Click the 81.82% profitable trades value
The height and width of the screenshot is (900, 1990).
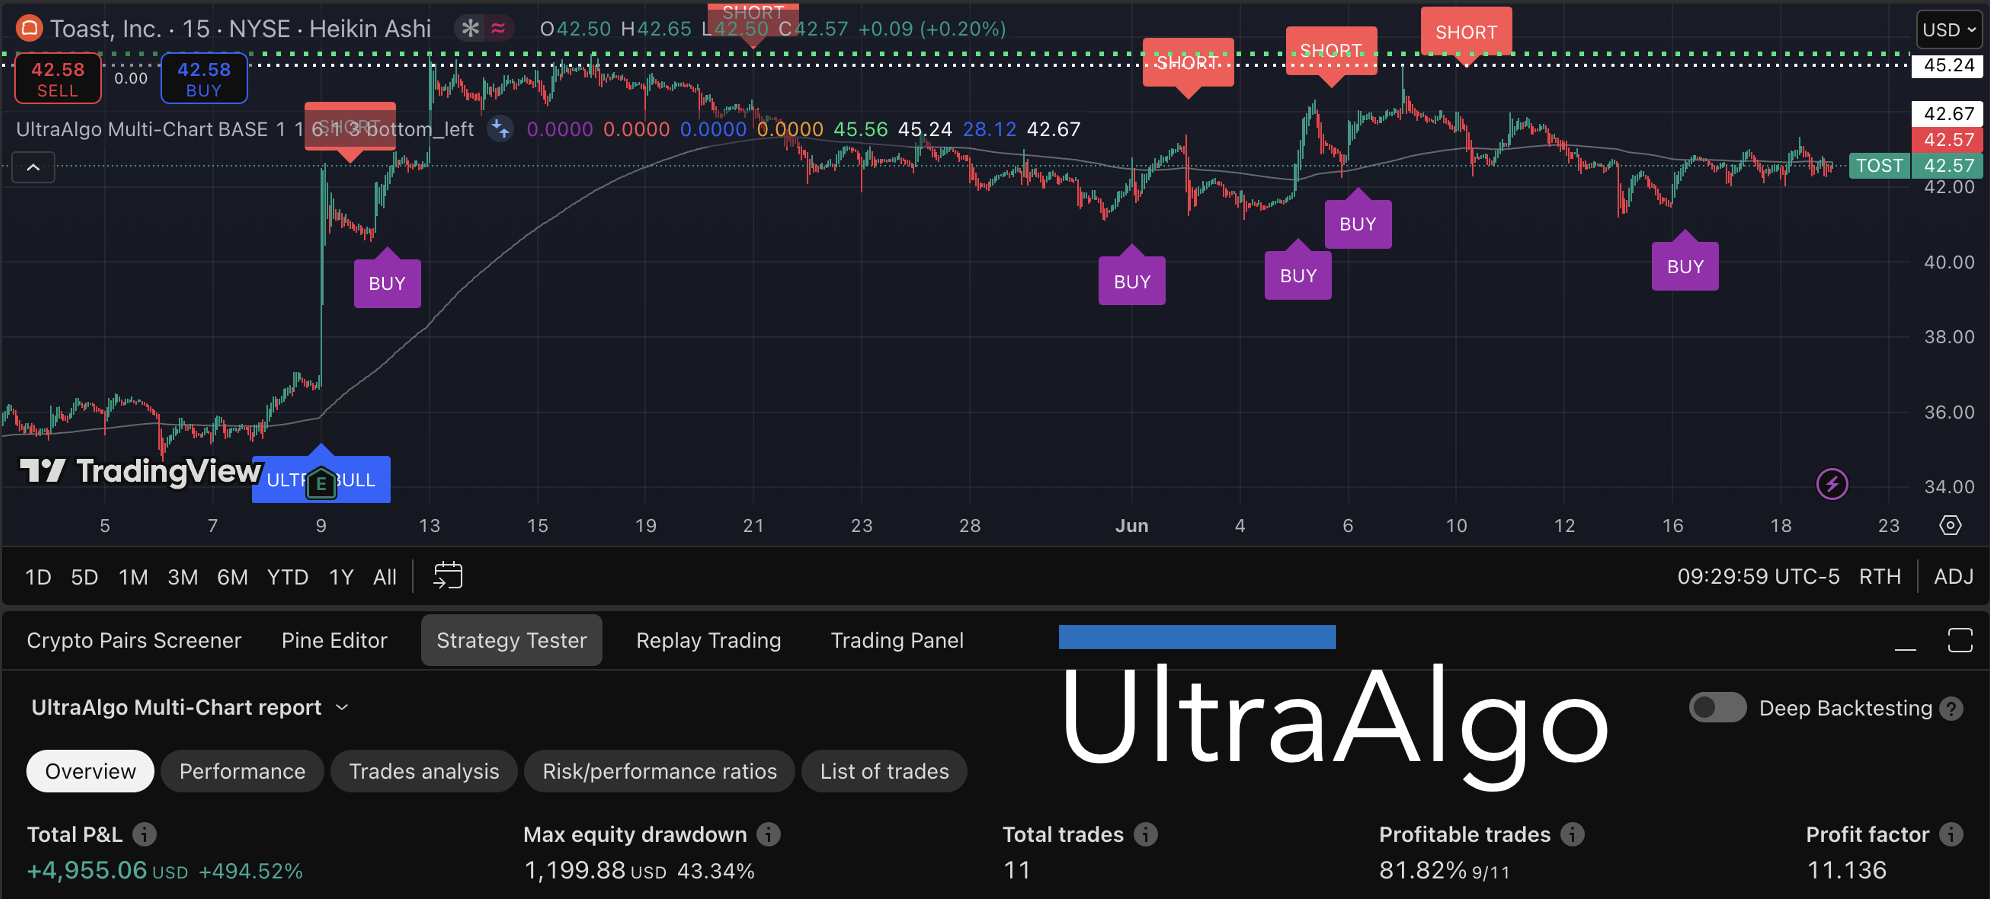pos(1423,871)
